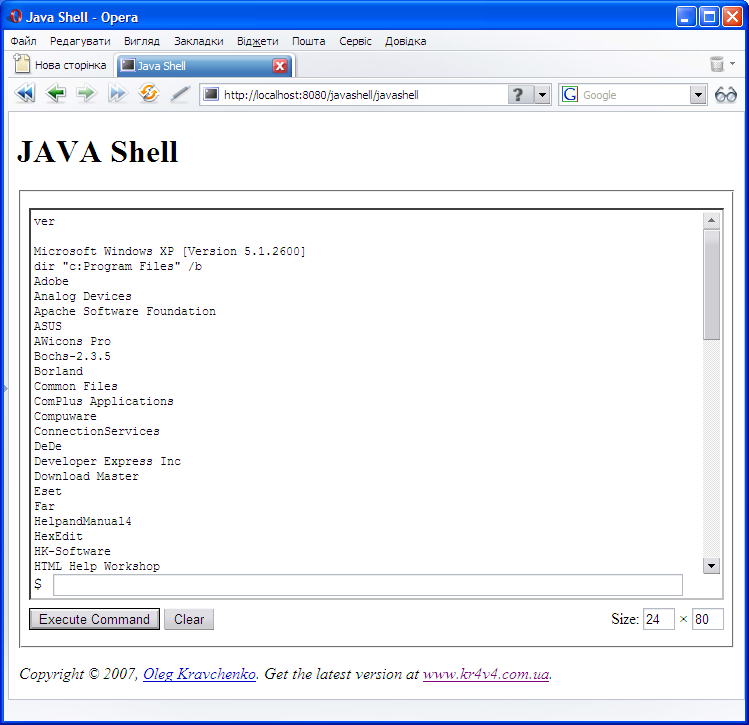
Task: Open the closed tabs trash icon
Action: click(x=716, y=65)
